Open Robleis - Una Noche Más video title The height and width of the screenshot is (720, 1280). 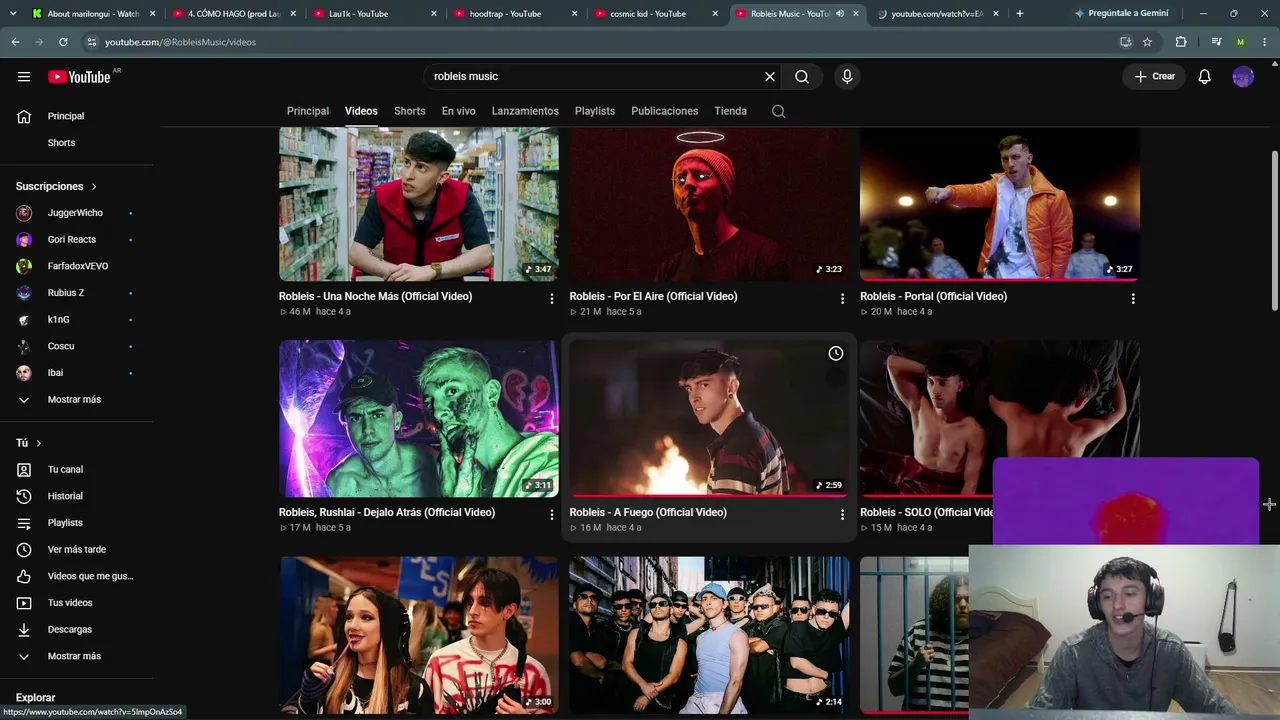pos(375,296)
